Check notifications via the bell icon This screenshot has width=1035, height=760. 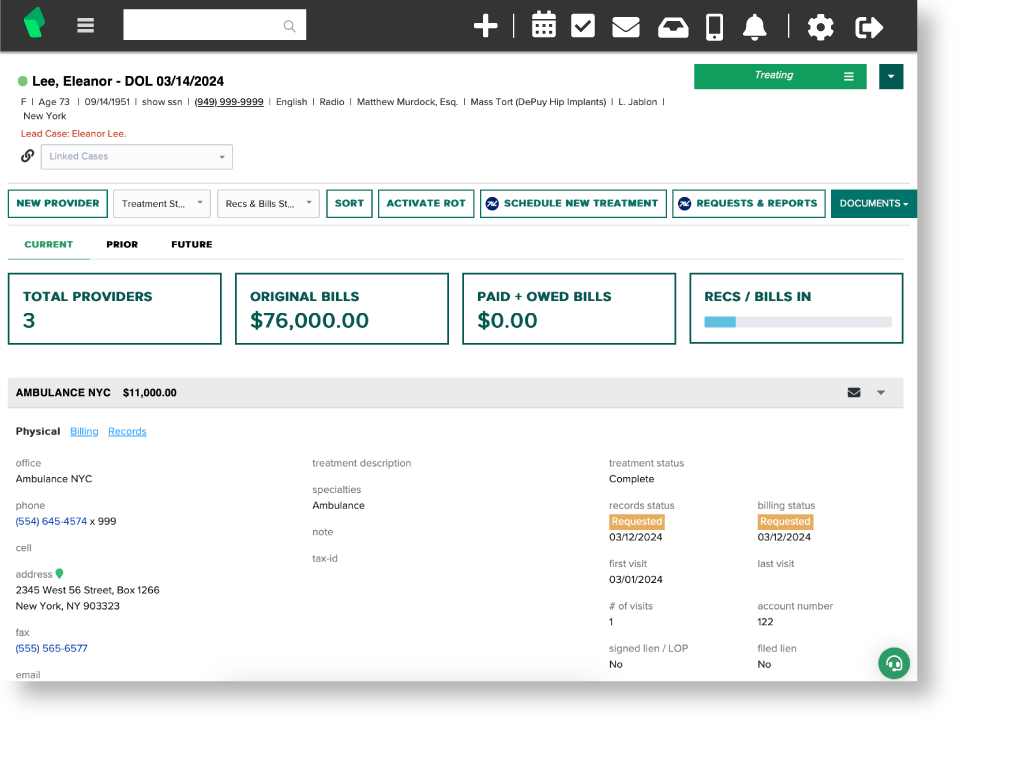coord(755,25)
